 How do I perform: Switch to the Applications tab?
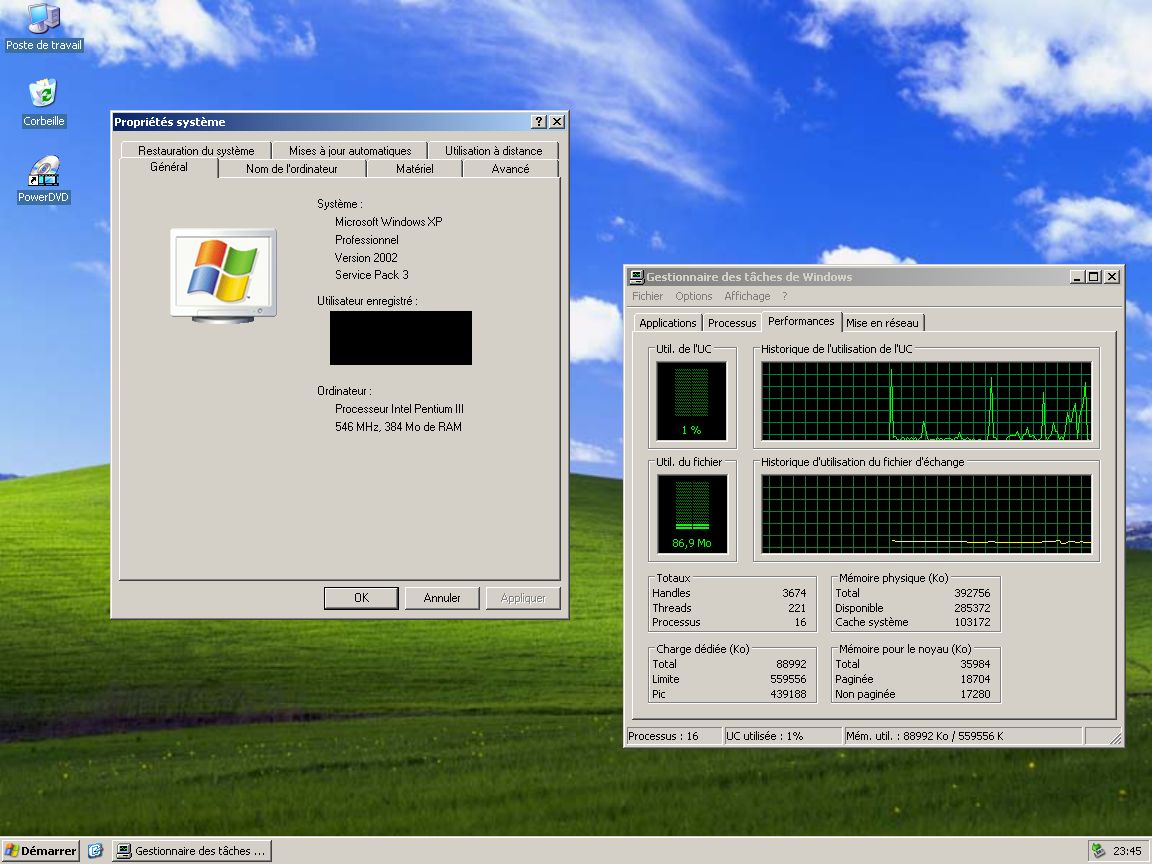click(668, 323)
